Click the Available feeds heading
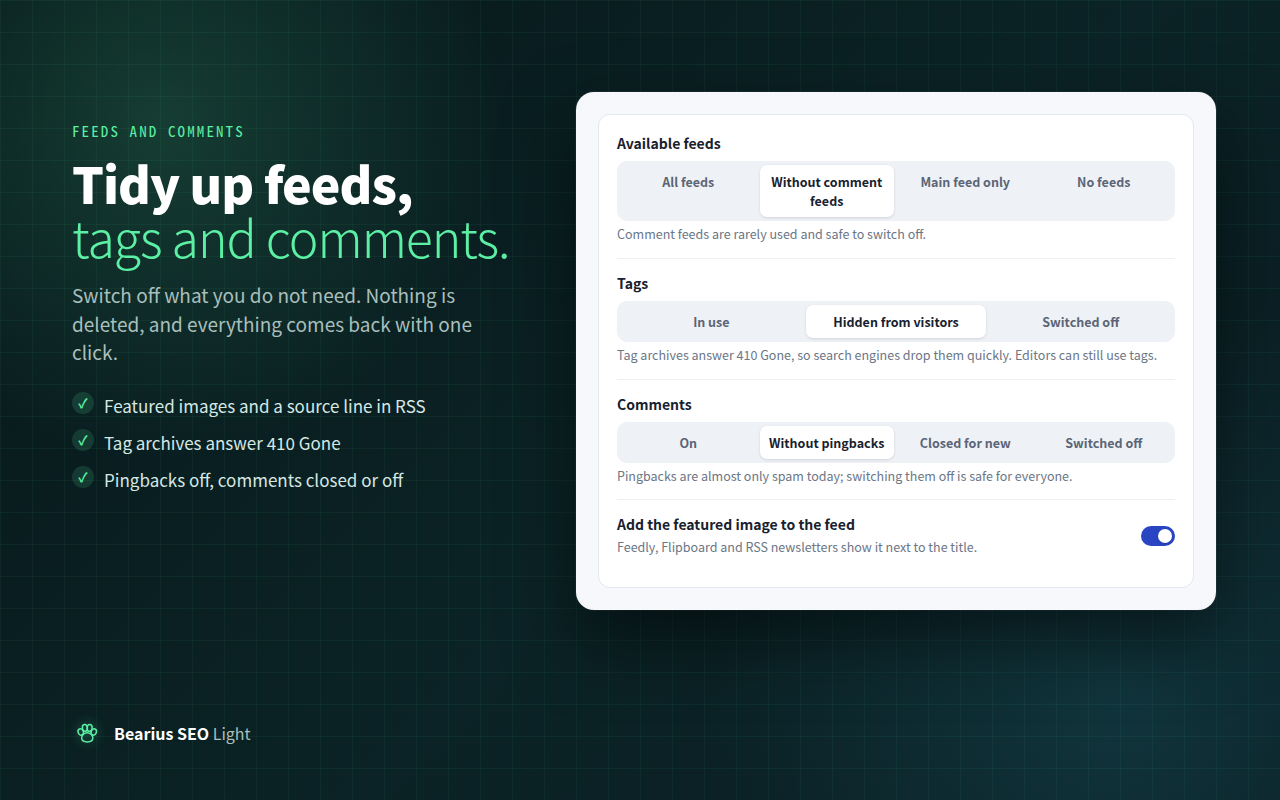Screen dimensions: 1280x800 coord(669,143)
